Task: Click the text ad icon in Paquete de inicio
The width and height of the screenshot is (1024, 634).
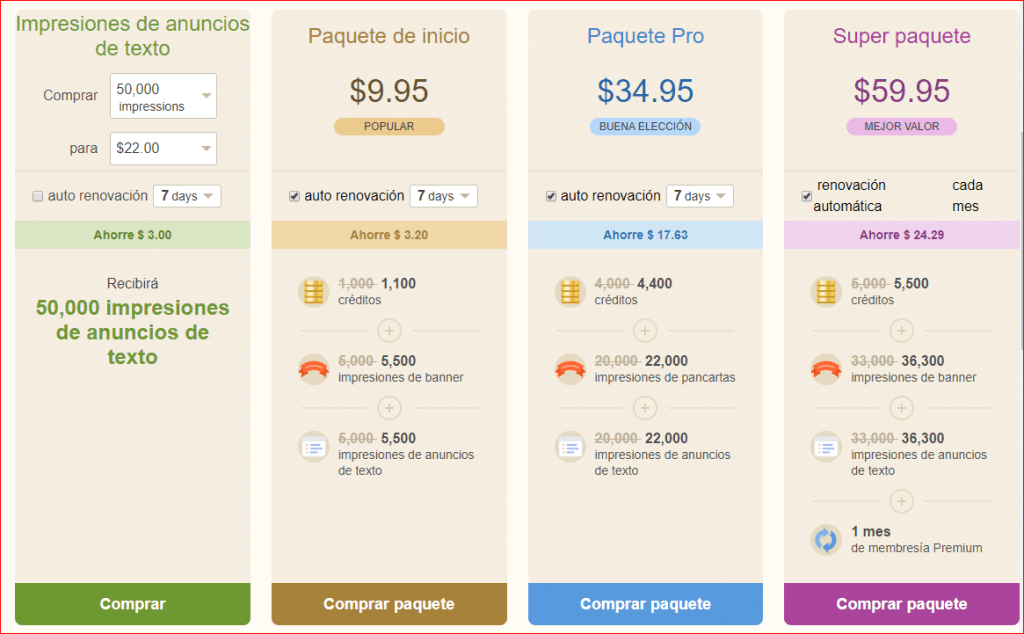Action: (314, 446)
